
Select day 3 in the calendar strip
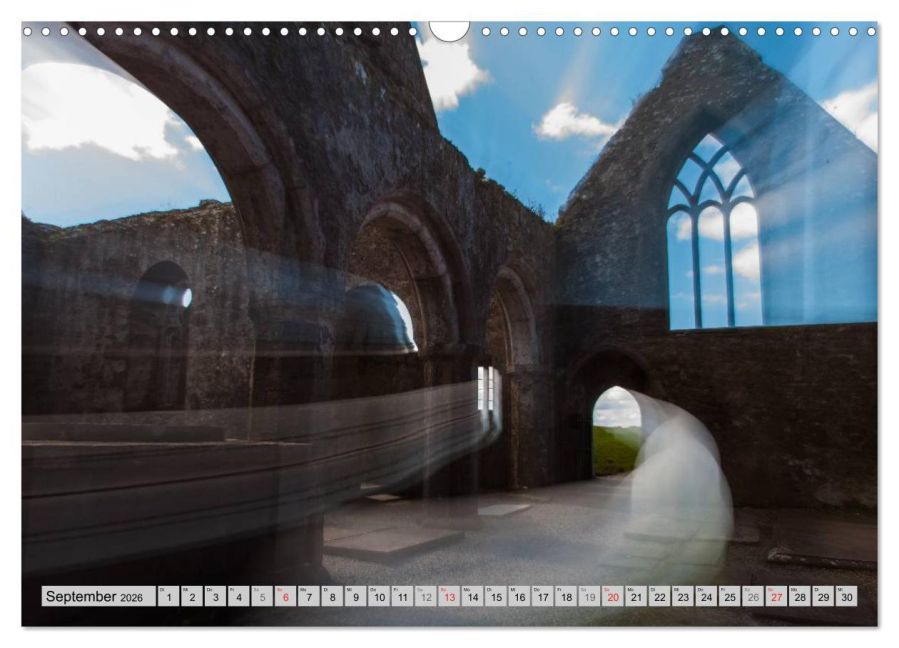click(215, 597)
